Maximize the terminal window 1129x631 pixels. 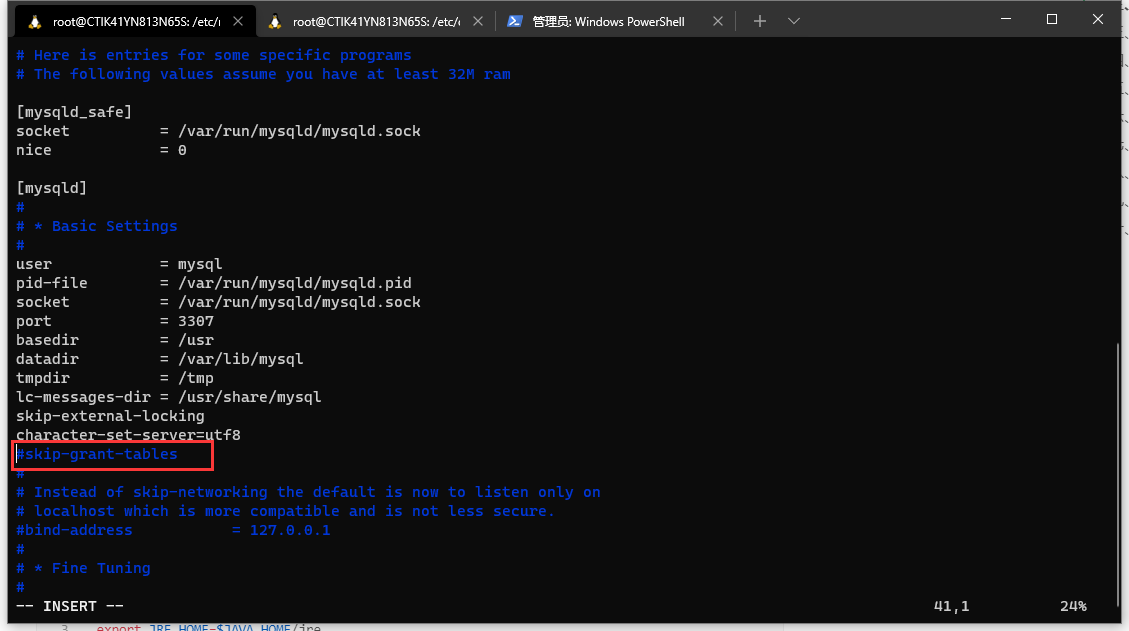(x=1052, y=19)
